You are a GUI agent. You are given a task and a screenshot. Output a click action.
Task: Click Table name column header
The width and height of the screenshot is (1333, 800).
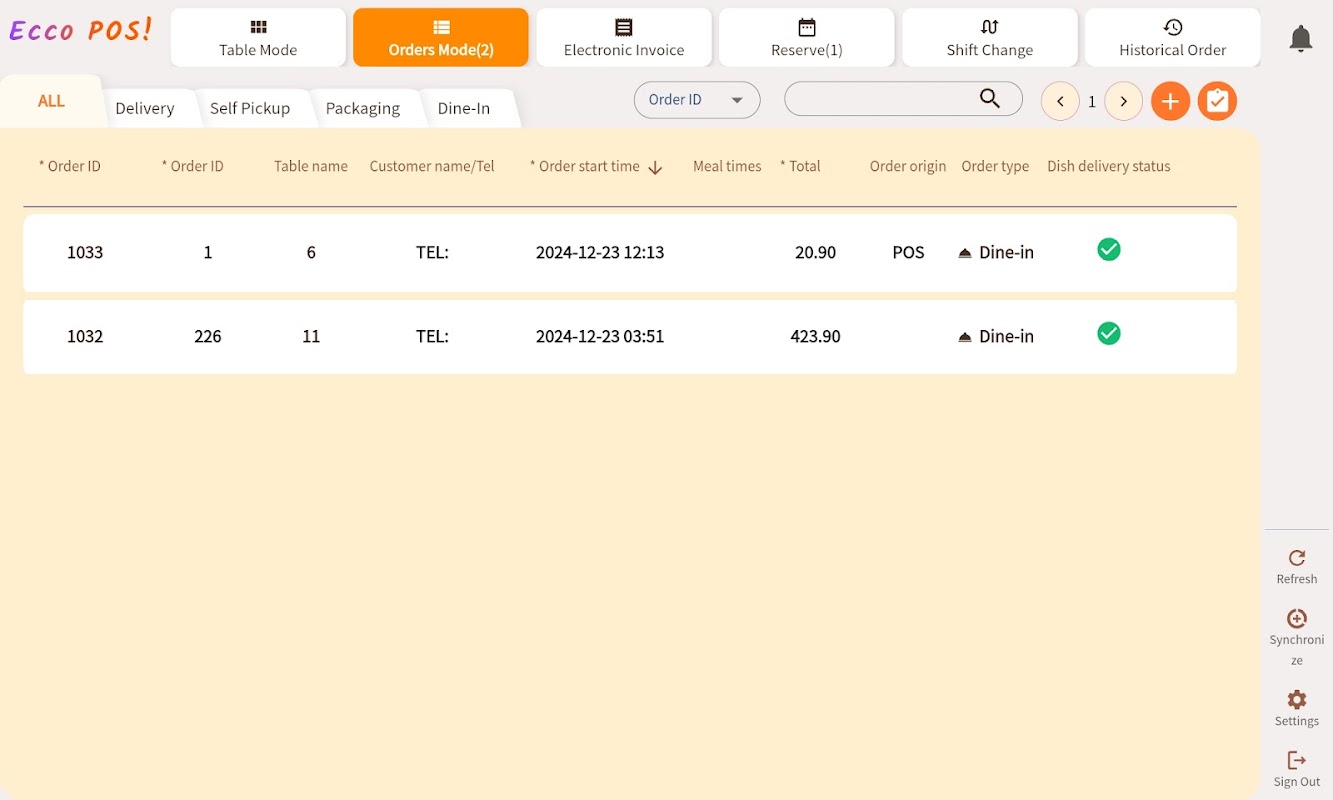click(311, 167)
